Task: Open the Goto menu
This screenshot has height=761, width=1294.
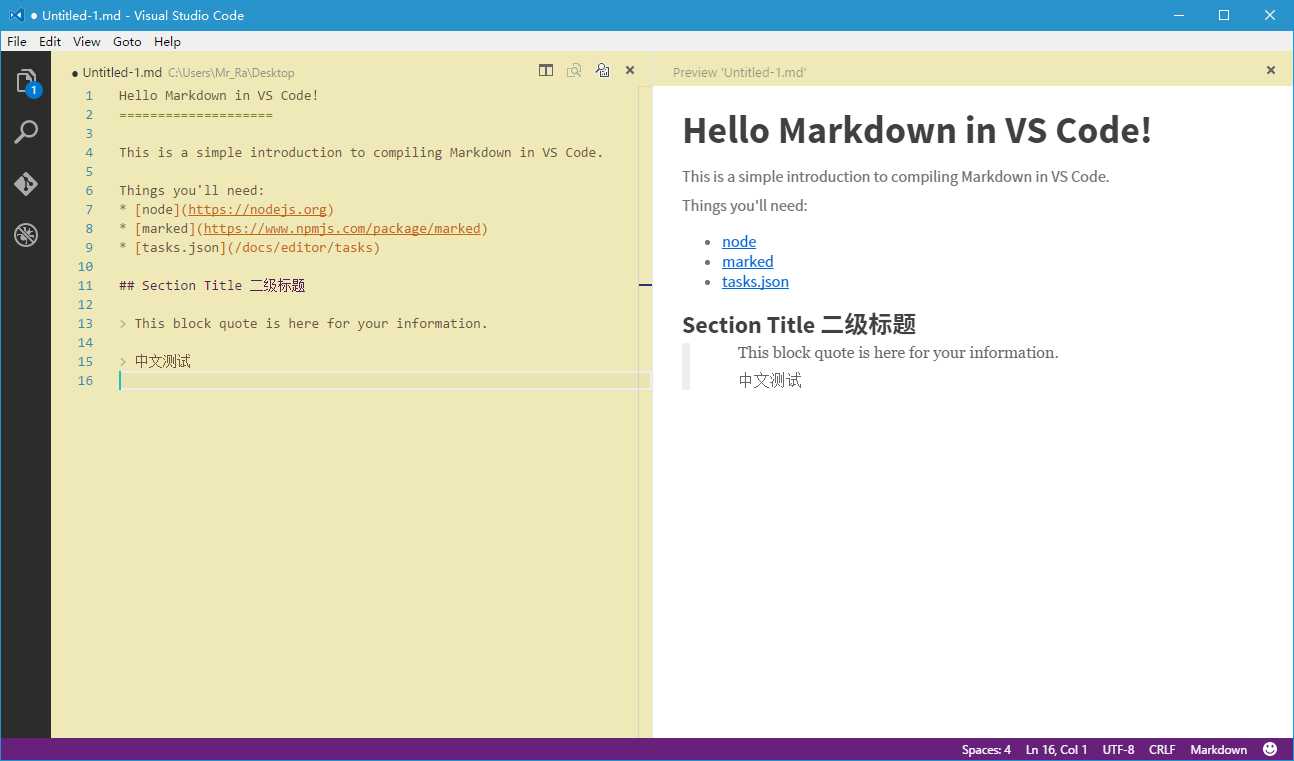Action: point(127,42)
